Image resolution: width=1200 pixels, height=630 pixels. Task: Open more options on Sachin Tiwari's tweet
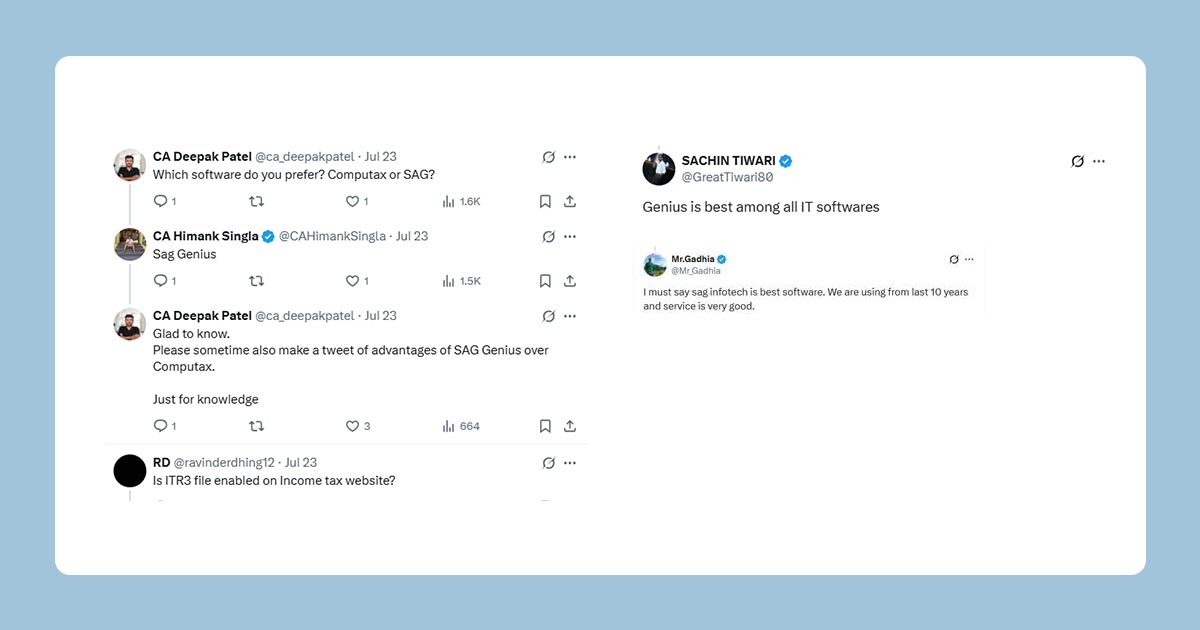[1099, 161]
